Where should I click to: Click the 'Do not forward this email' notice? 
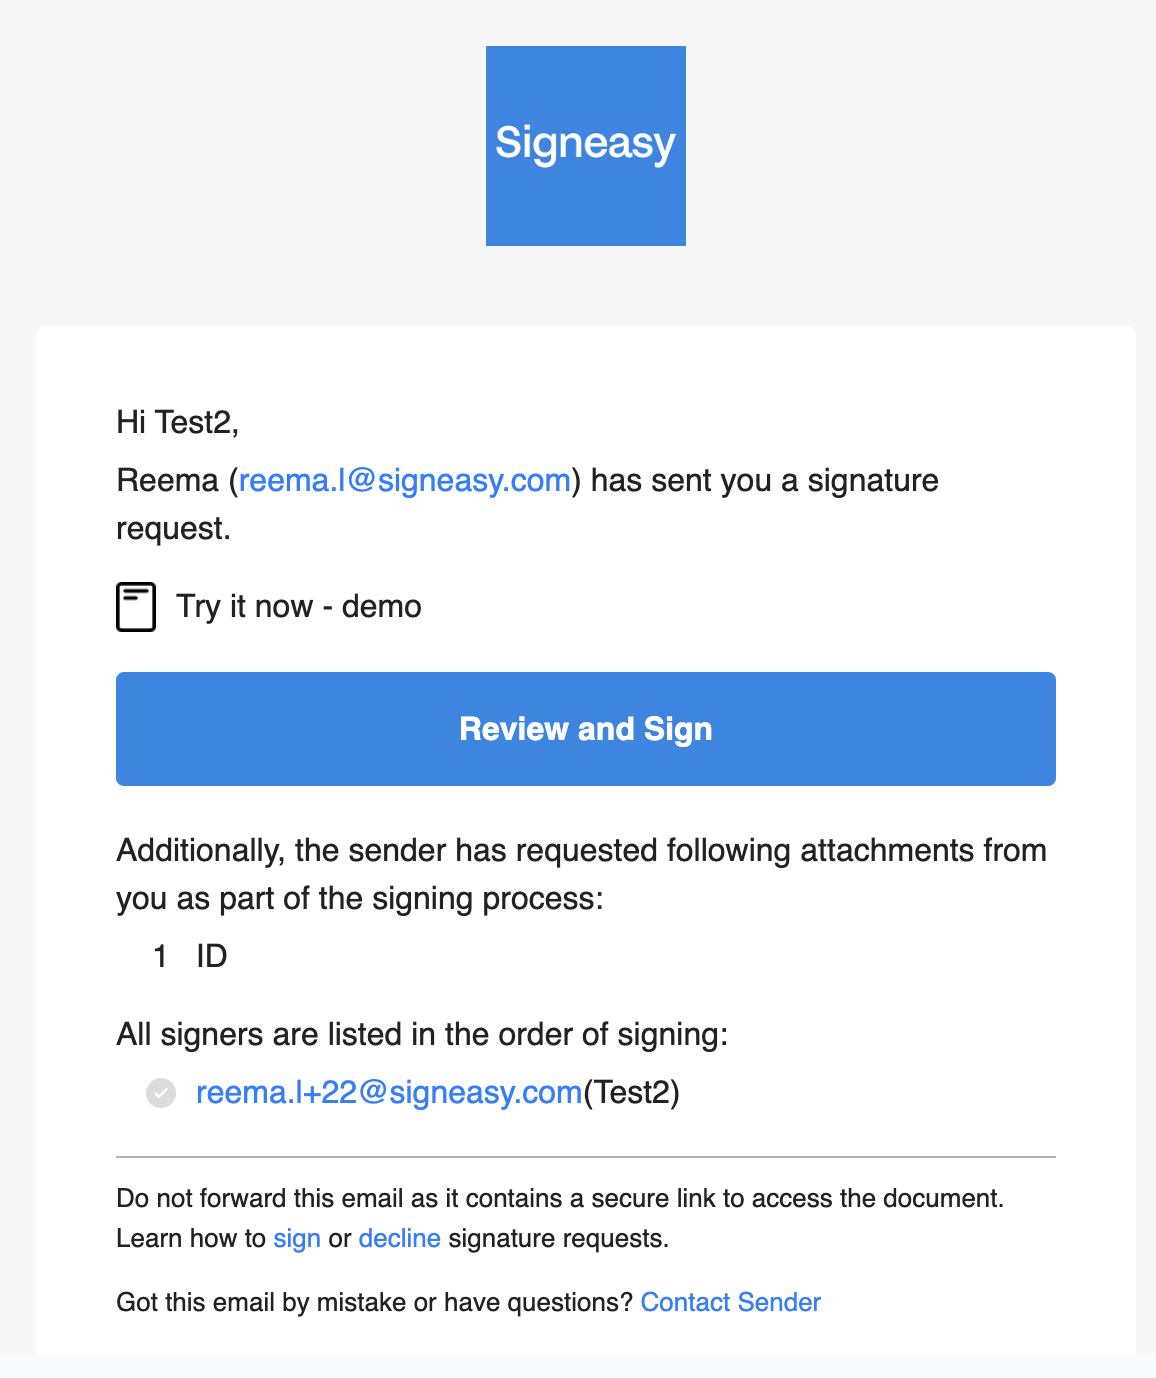click(x=560, y=1198)
